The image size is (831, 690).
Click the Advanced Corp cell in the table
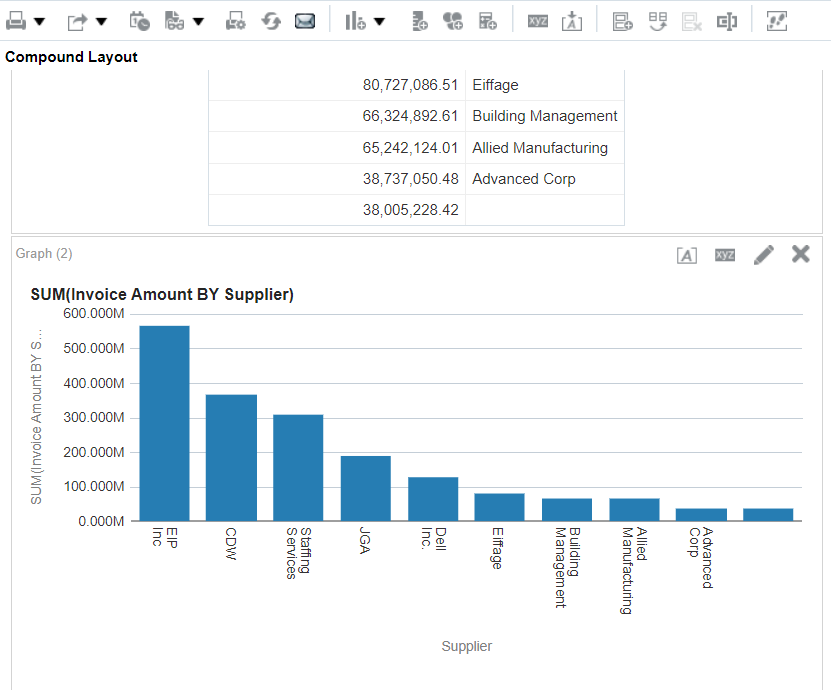coord(524,179)
